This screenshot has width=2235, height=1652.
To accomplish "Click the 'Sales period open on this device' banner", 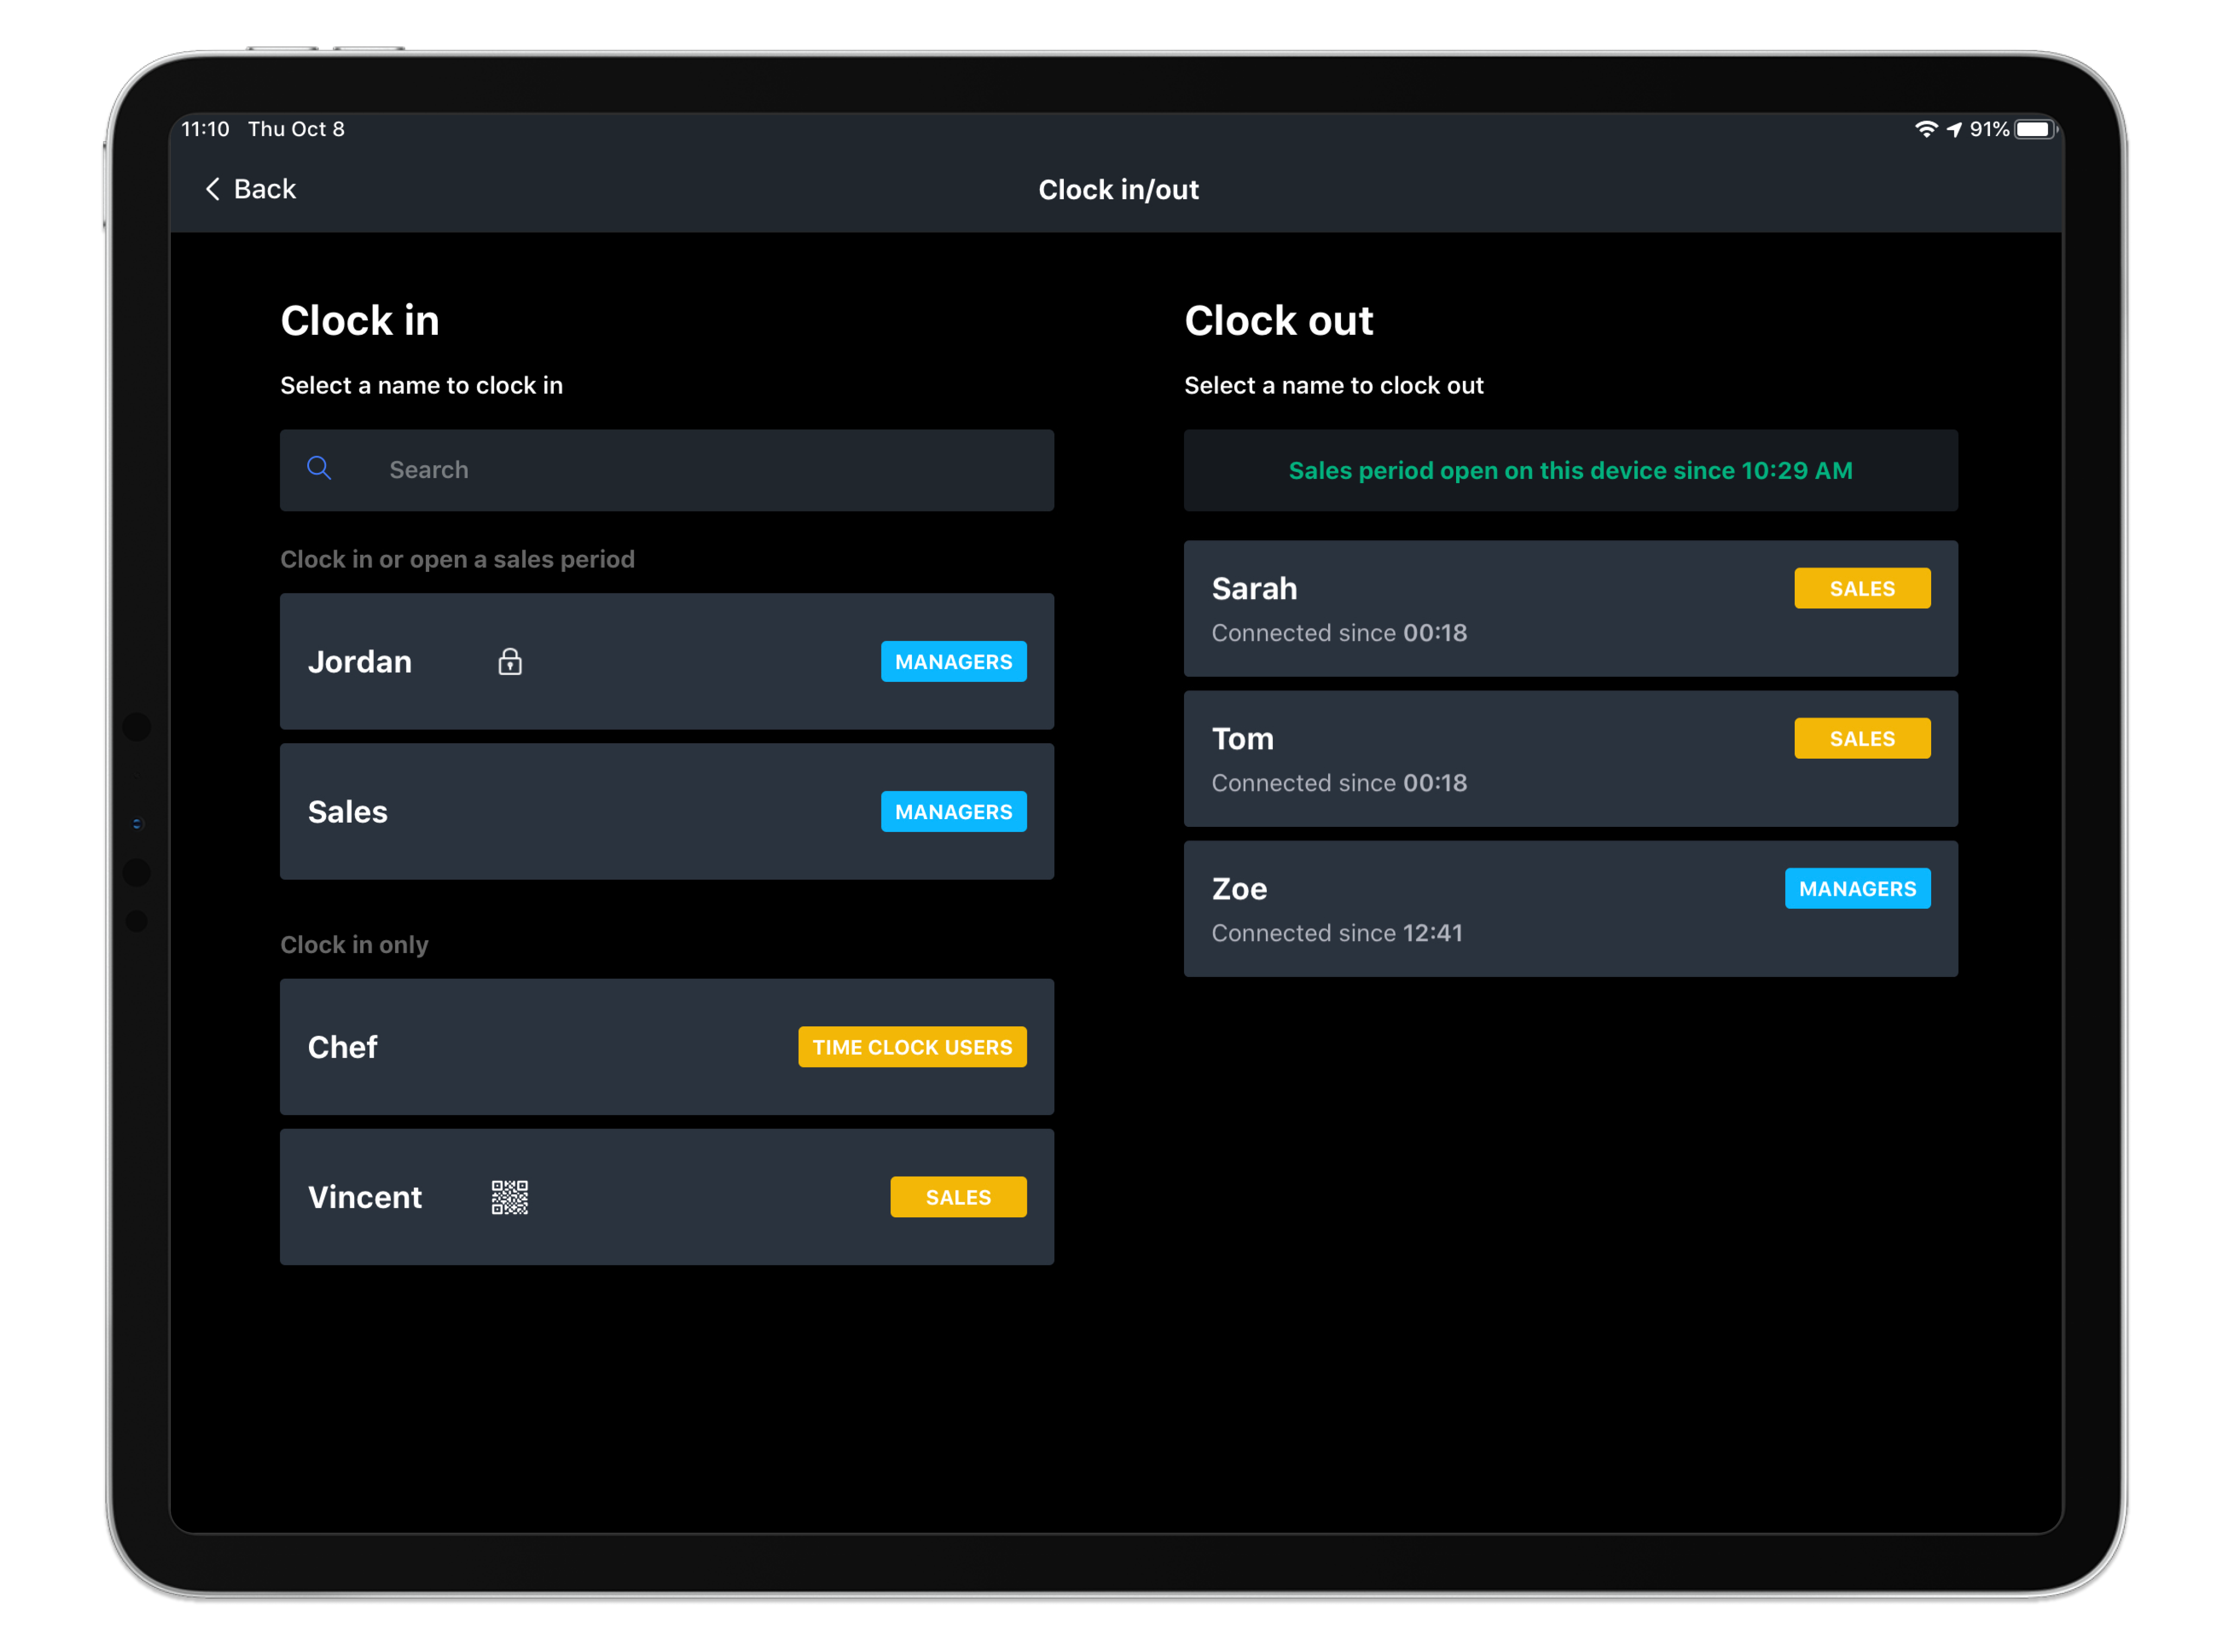I will [1571, 470].
